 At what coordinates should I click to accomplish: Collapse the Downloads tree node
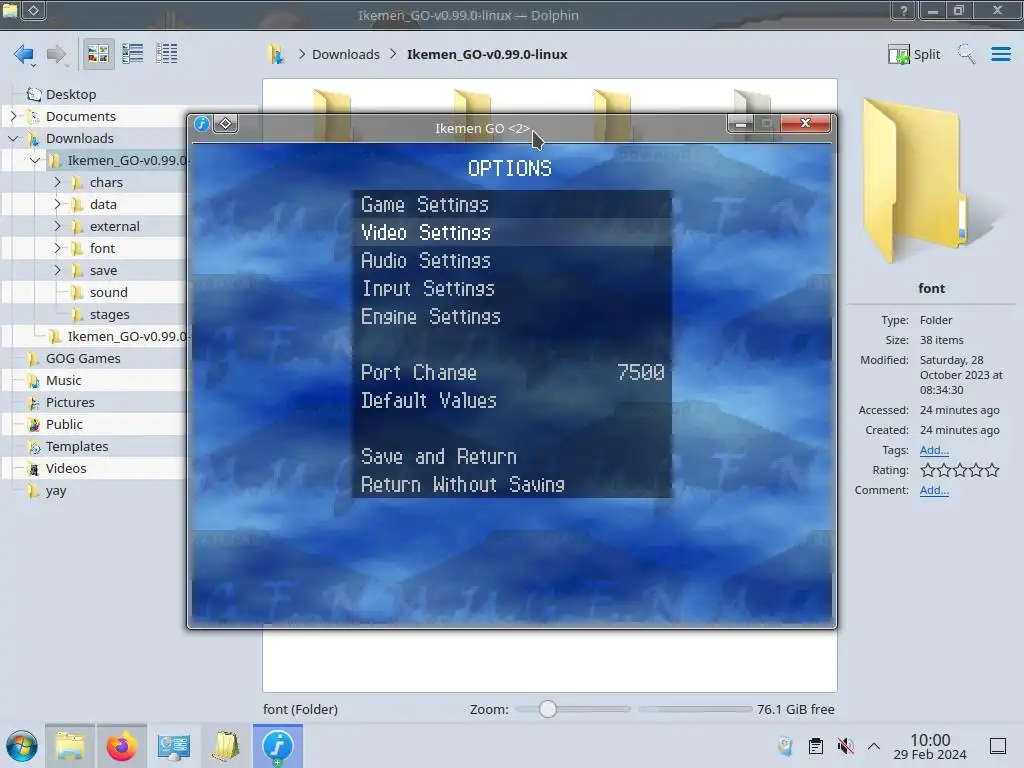coord(14,138)
